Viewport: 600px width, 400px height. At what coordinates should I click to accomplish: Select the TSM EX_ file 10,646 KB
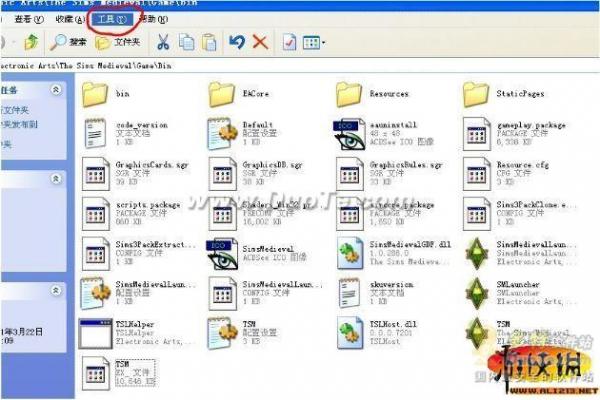click(119, 373)
